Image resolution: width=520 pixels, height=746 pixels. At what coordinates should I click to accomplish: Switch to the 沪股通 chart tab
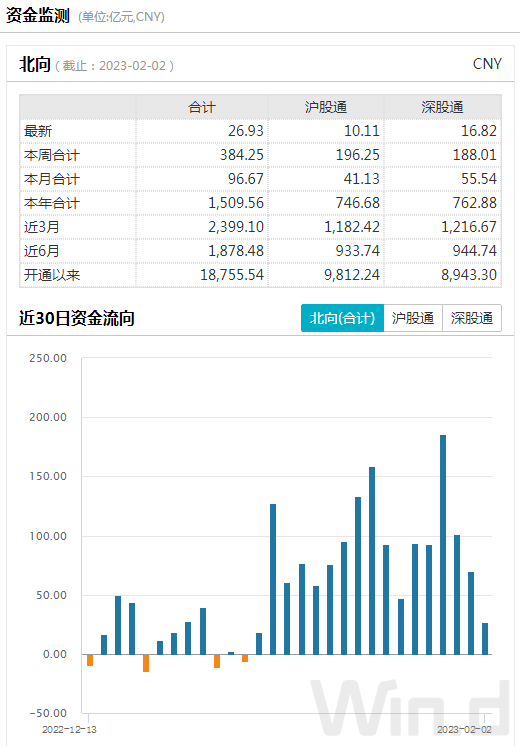(412, 318)
